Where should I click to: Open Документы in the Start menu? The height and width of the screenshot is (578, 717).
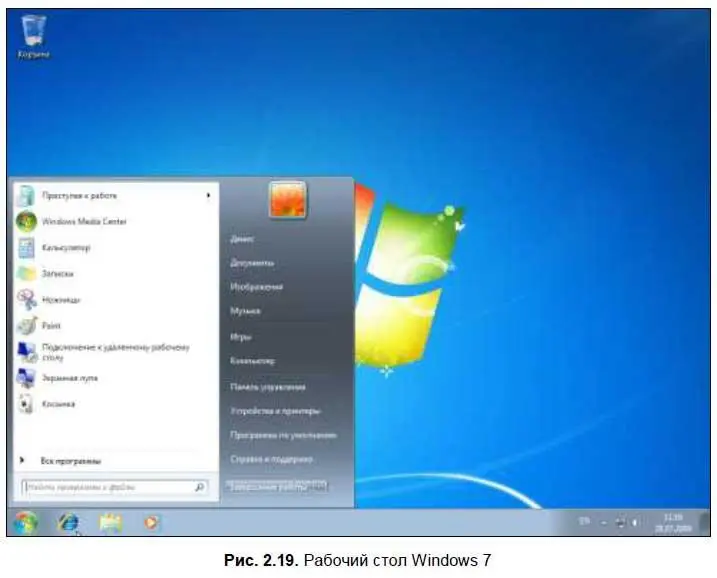click(252, 263)
